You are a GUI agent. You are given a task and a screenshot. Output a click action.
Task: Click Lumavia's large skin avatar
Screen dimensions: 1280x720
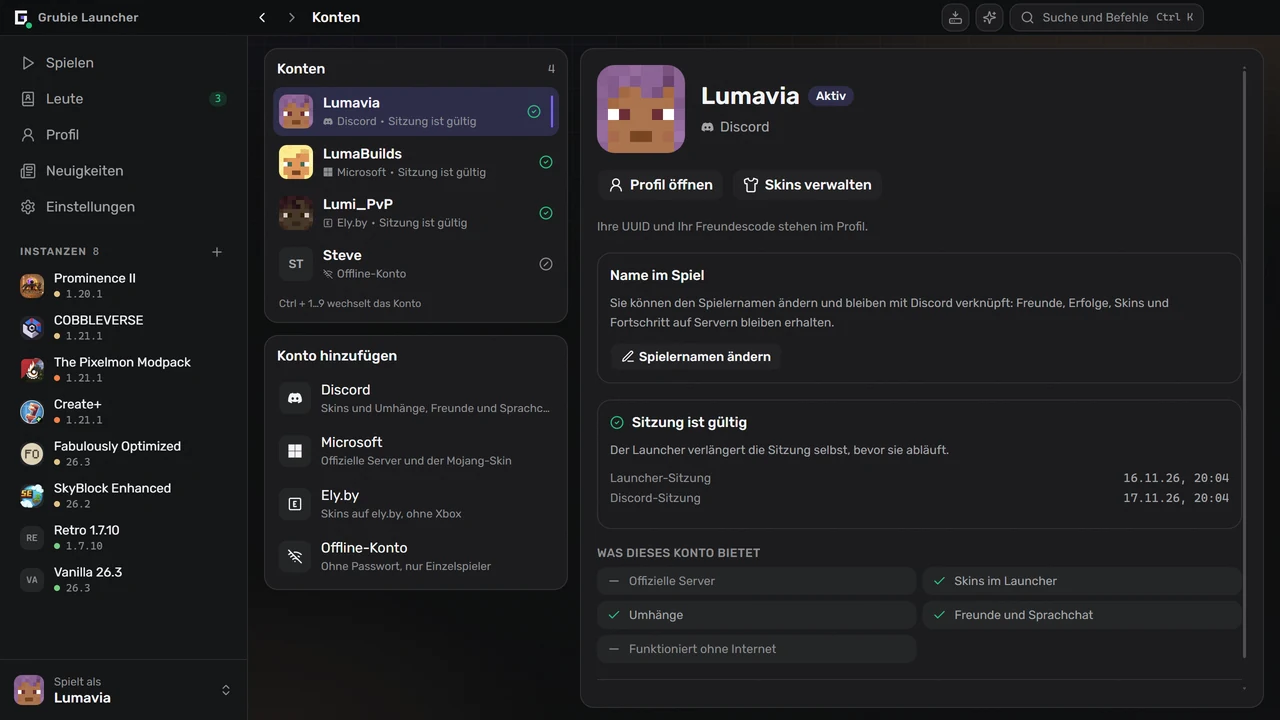coord(641,109)
